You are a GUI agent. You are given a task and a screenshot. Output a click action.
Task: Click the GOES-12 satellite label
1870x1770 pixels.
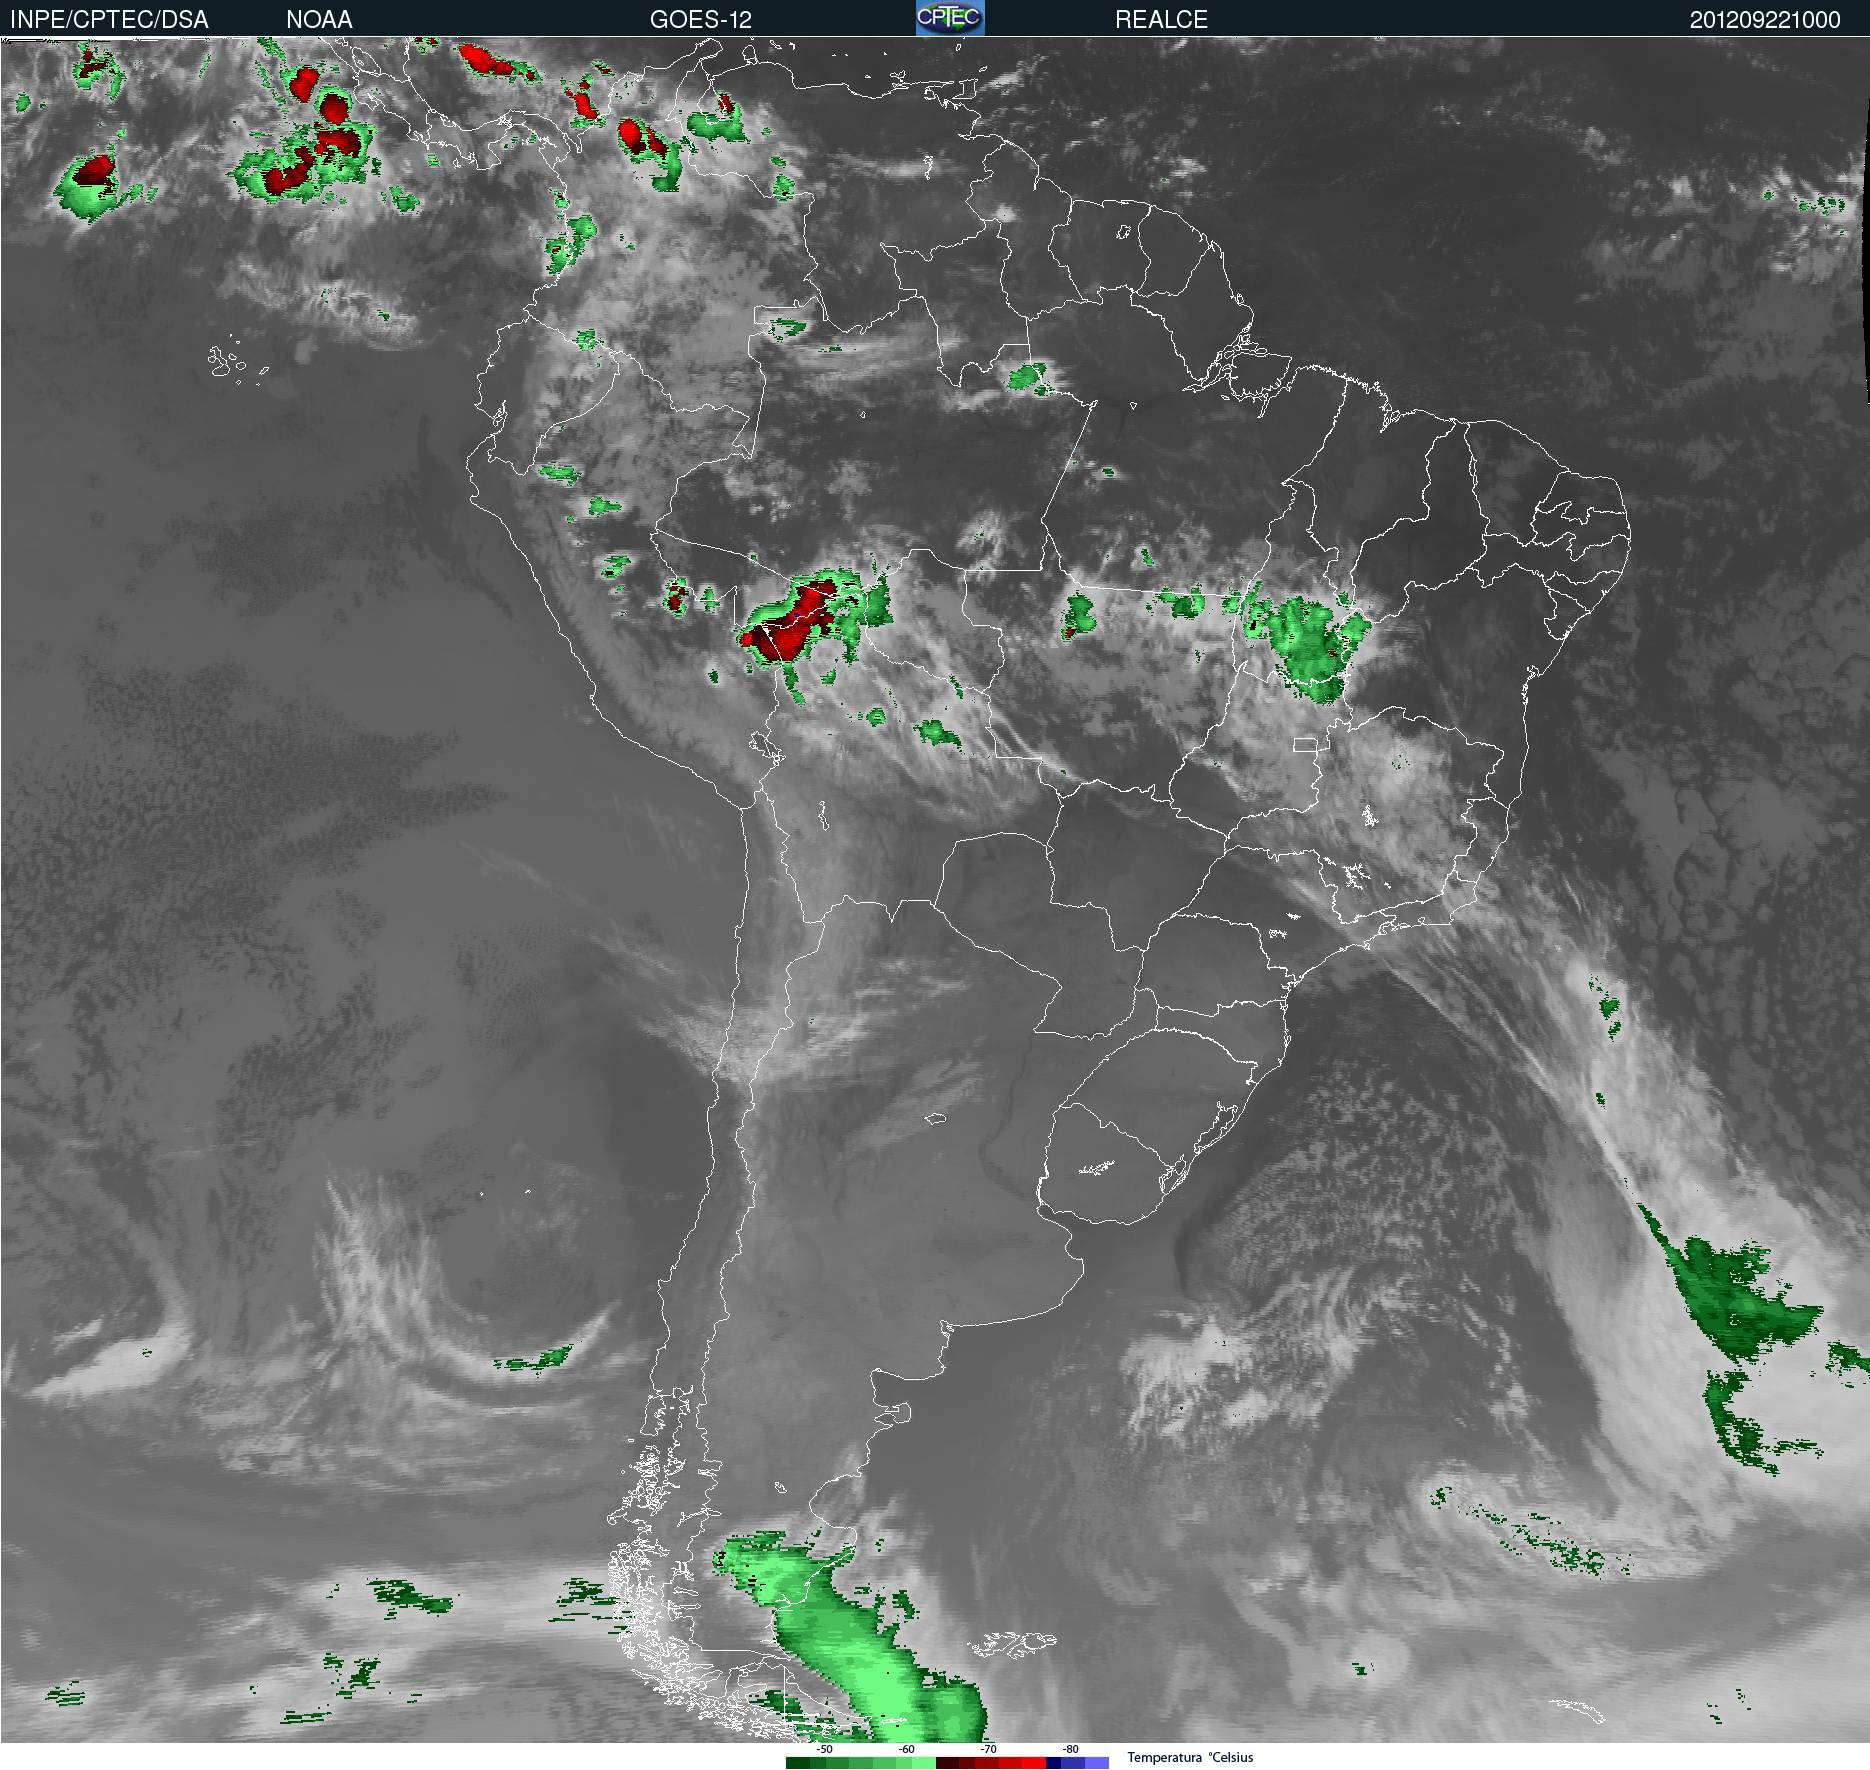(x=700, y=19)
